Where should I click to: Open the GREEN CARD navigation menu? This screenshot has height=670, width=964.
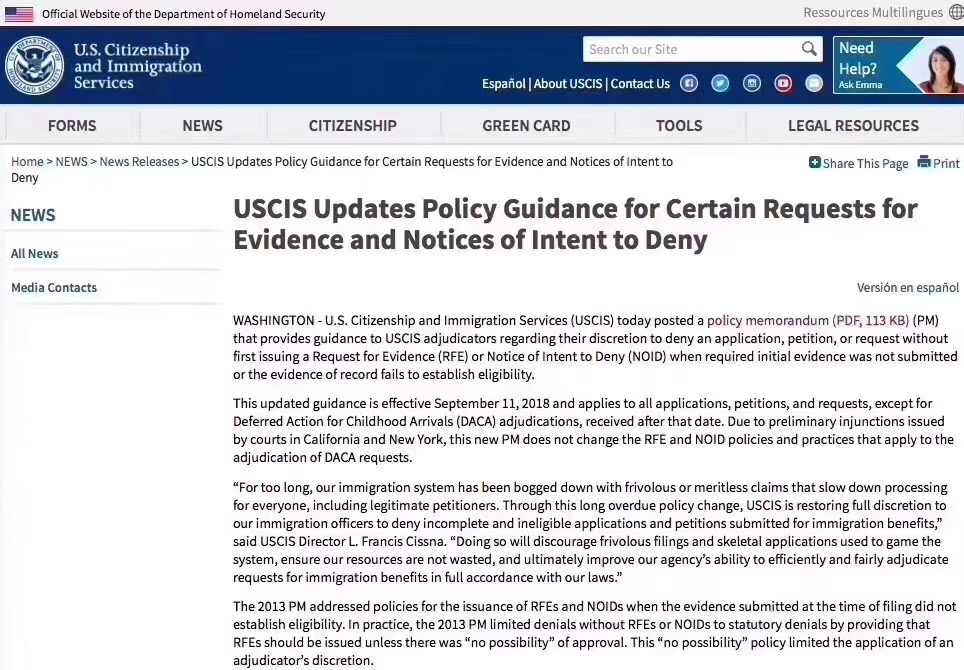tap(526, 125)
